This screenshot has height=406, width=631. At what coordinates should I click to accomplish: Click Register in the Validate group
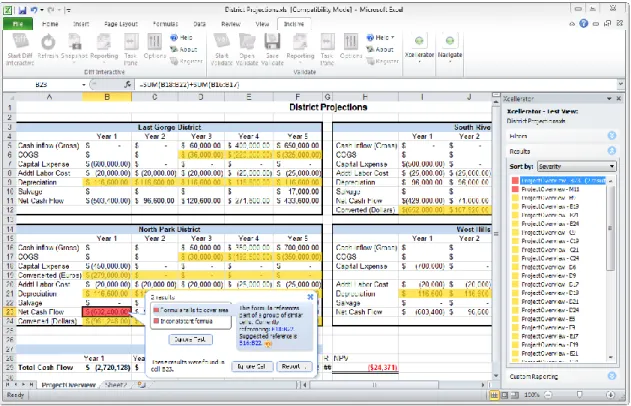(x=383, y=61)
